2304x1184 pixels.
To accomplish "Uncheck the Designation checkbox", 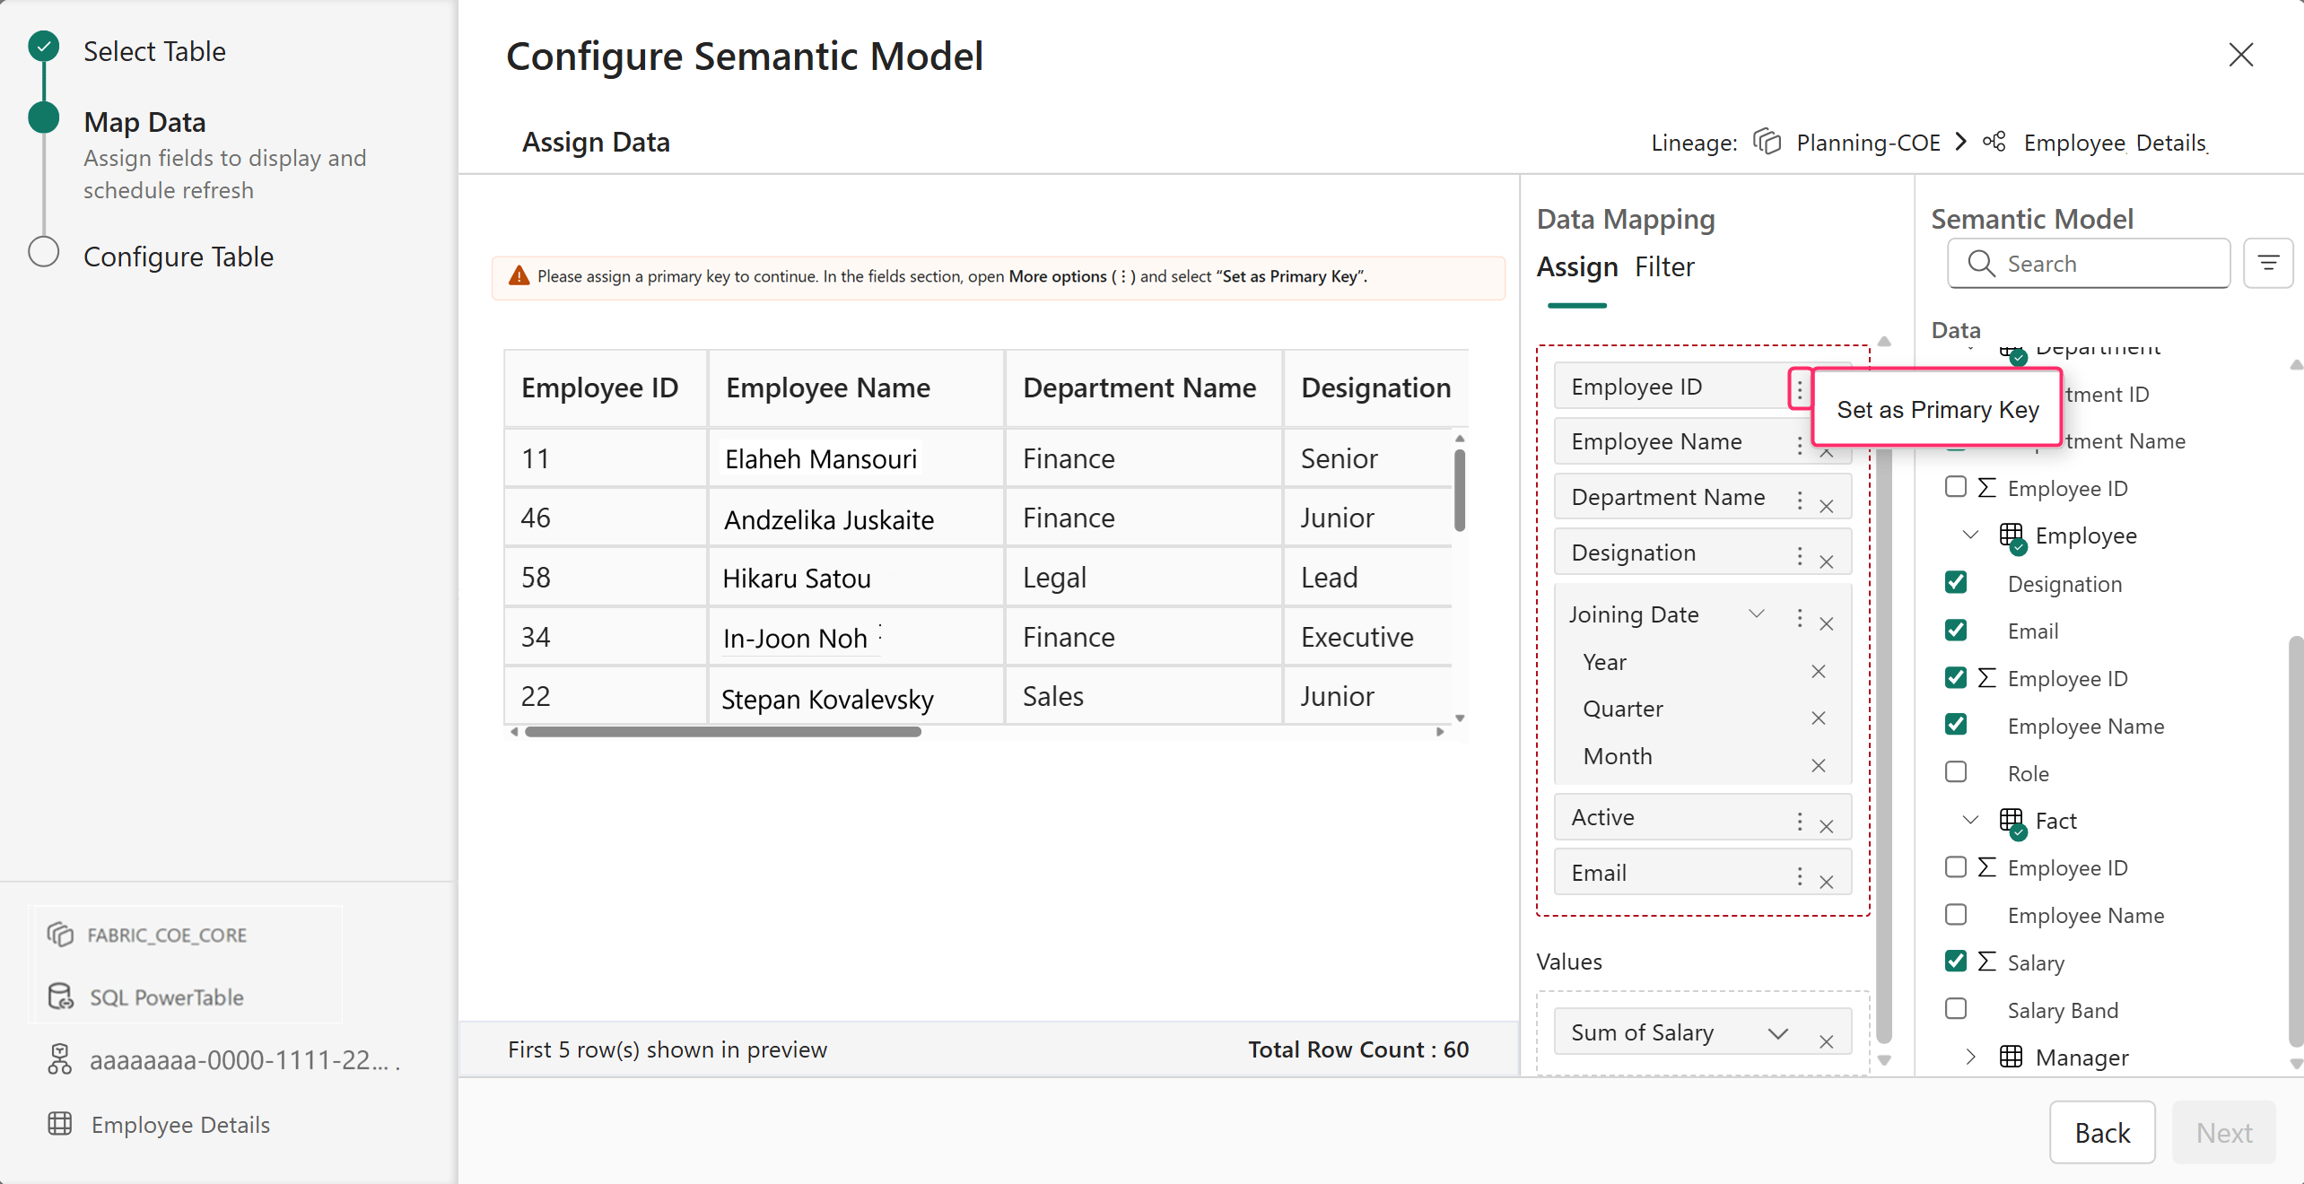I will (1956, 582).
